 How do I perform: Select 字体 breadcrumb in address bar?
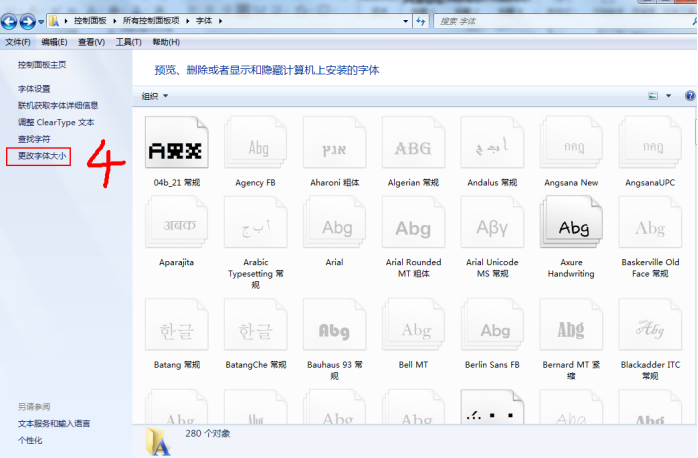204,20
